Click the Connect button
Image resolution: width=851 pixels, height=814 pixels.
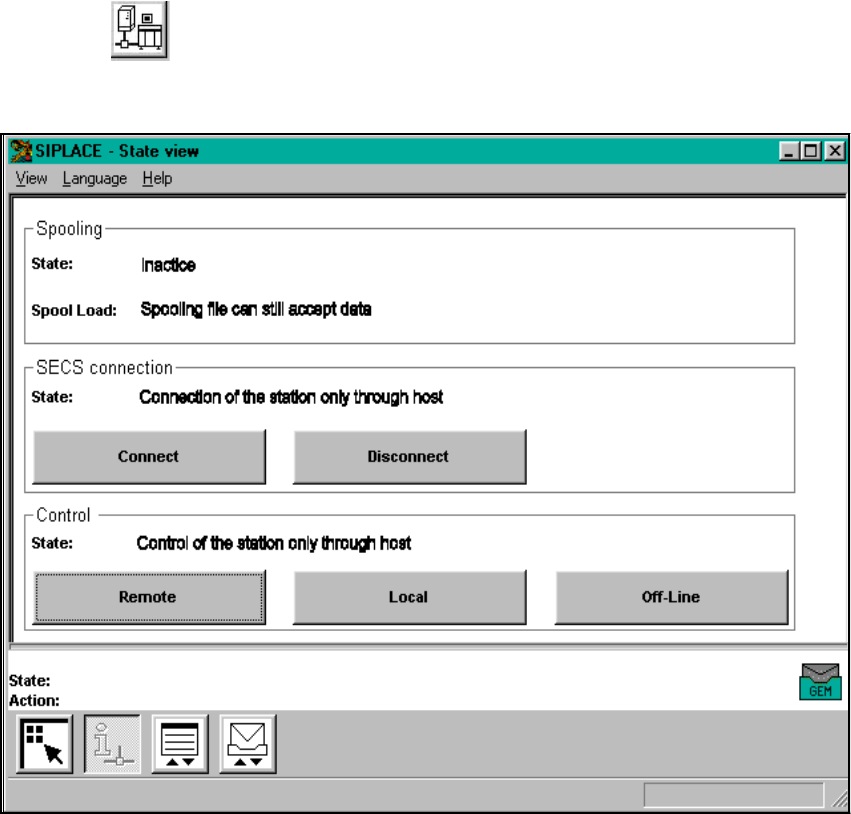(x=149, y=456)
